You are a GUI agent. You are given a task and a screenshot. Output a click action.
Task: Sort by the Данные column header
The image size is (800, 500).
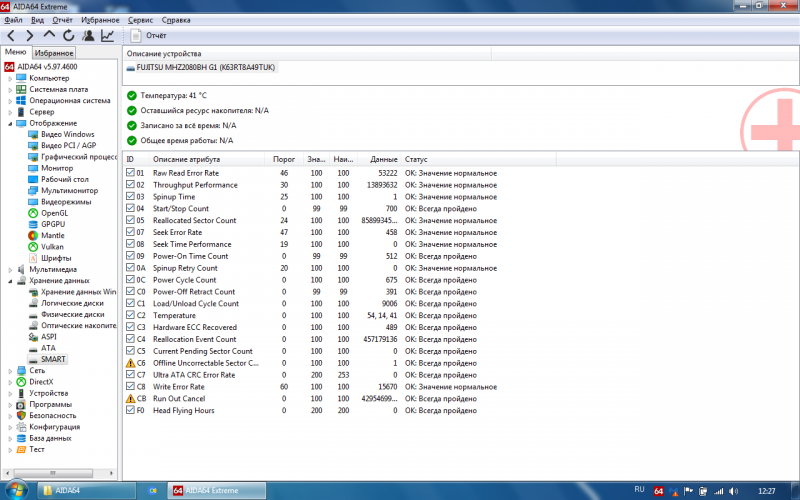coord(383,159)
